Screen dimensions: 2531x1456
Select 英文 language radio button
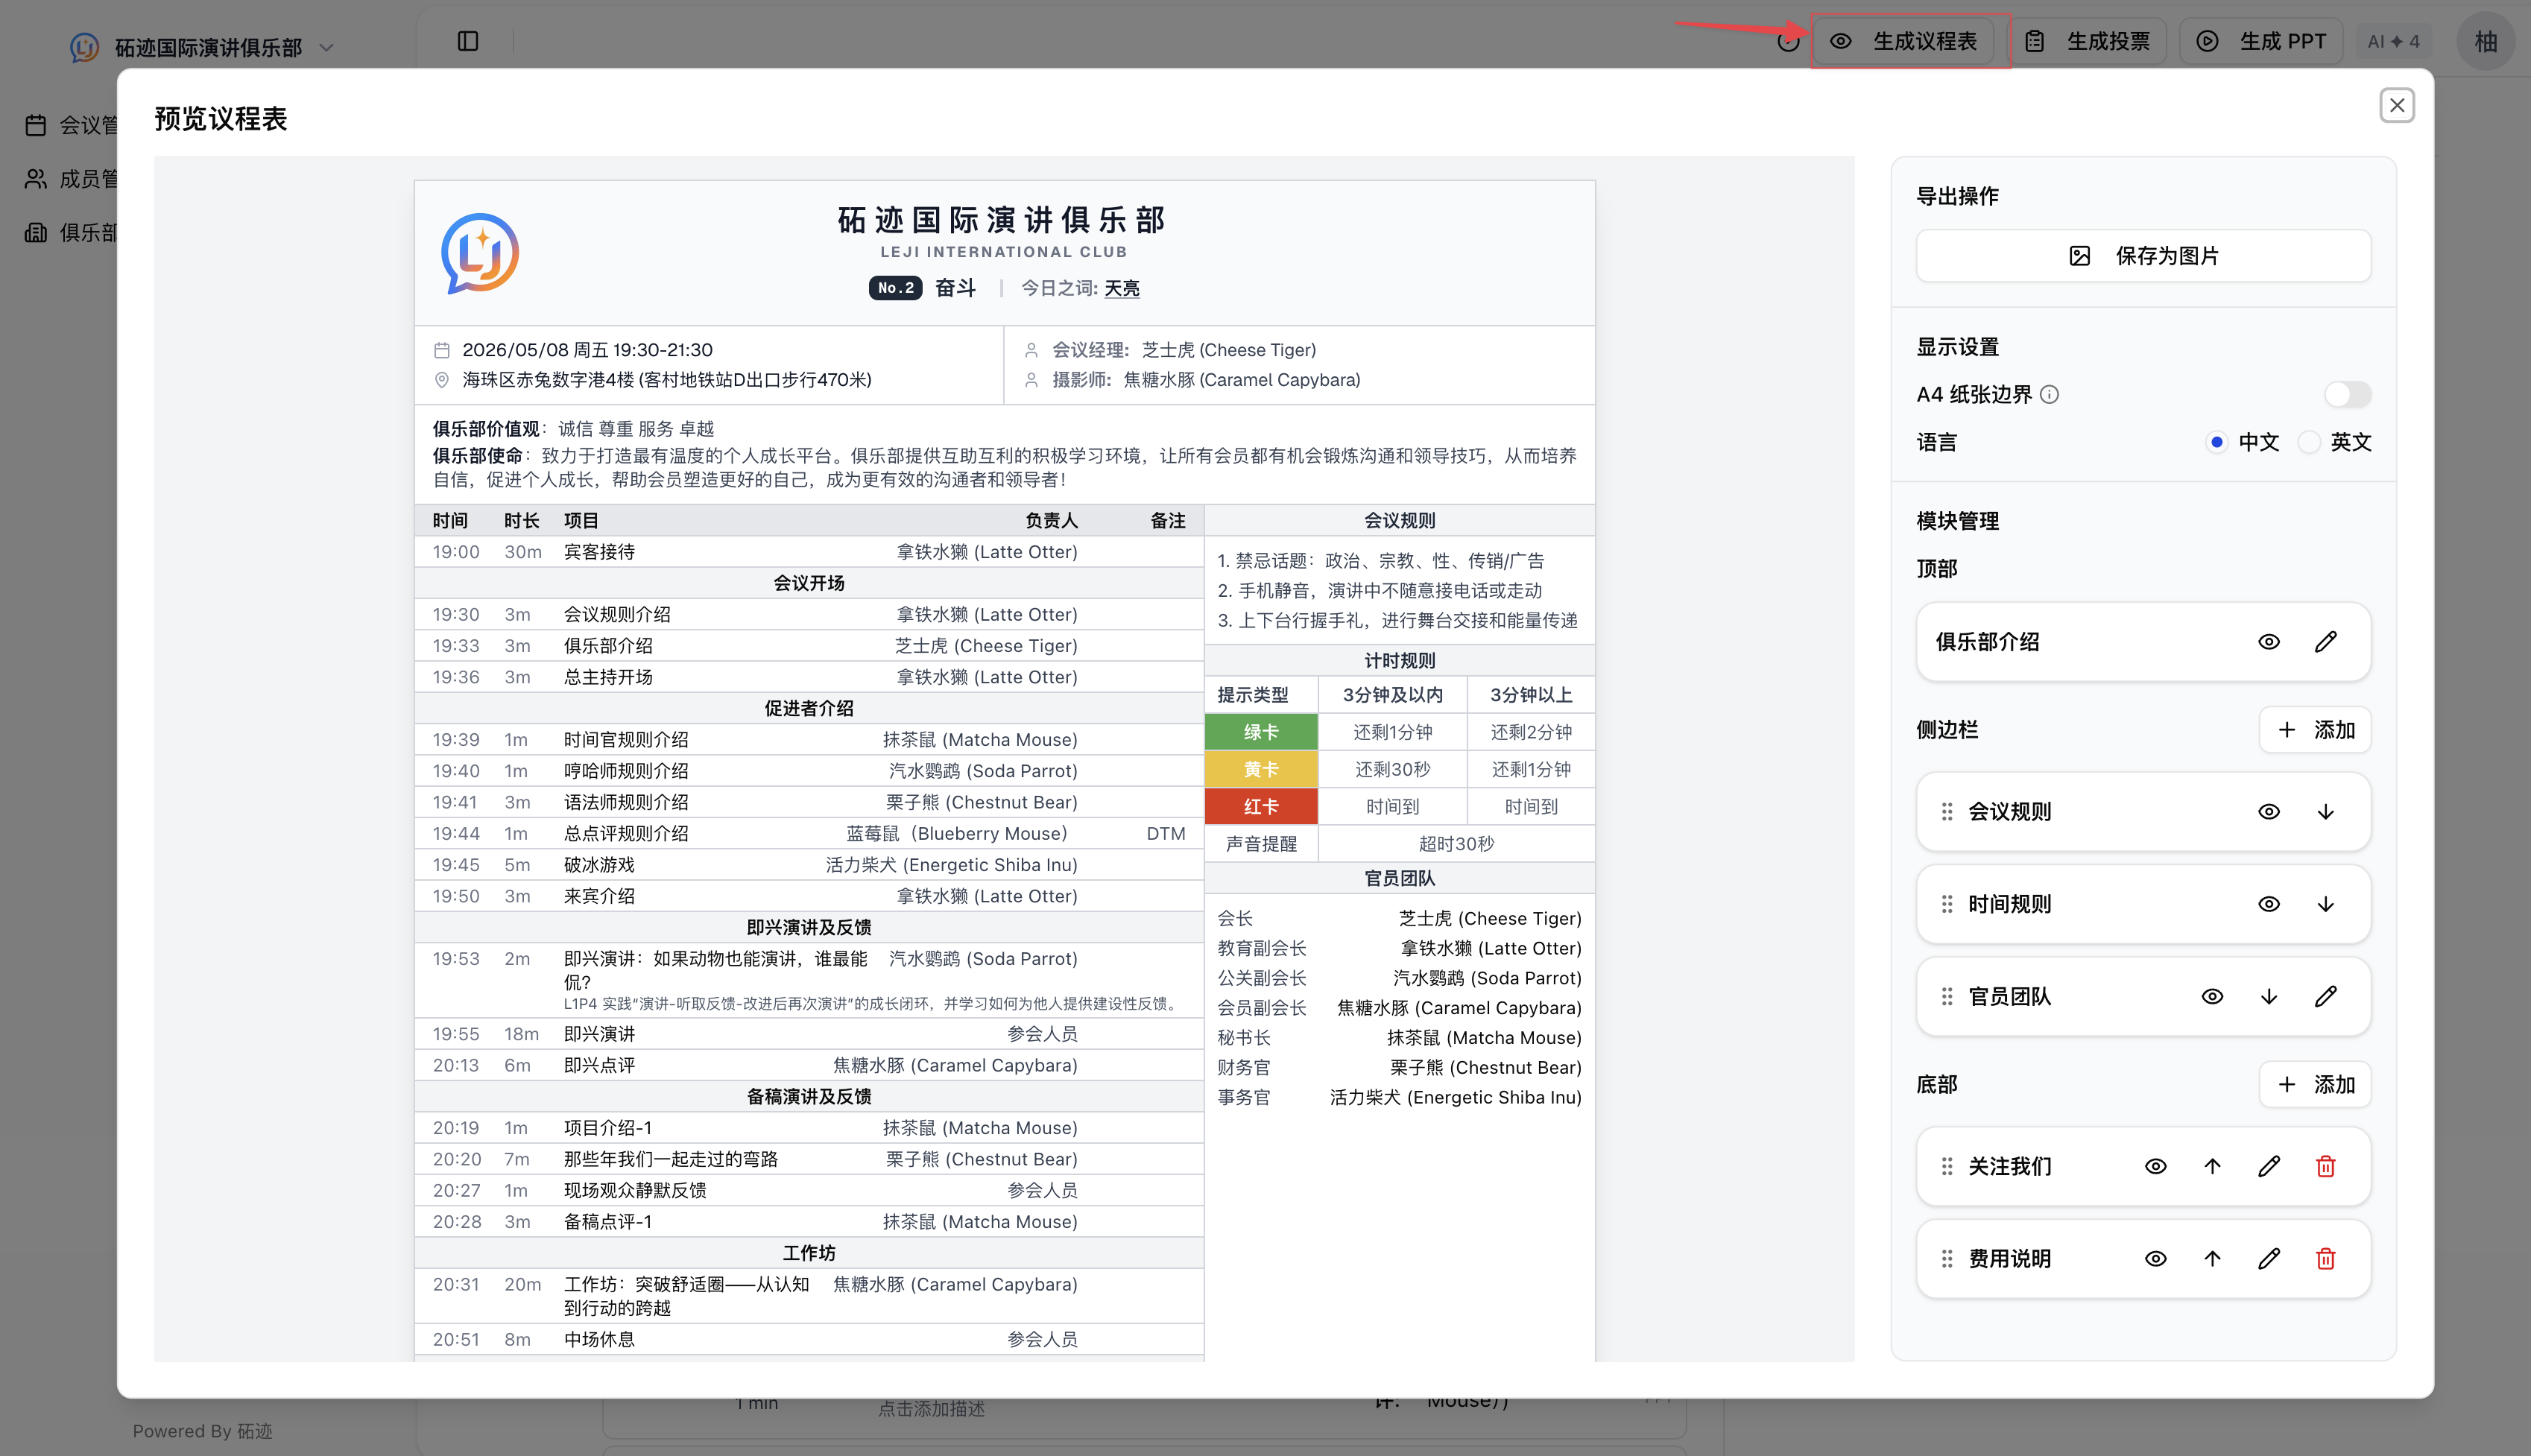2308,442
